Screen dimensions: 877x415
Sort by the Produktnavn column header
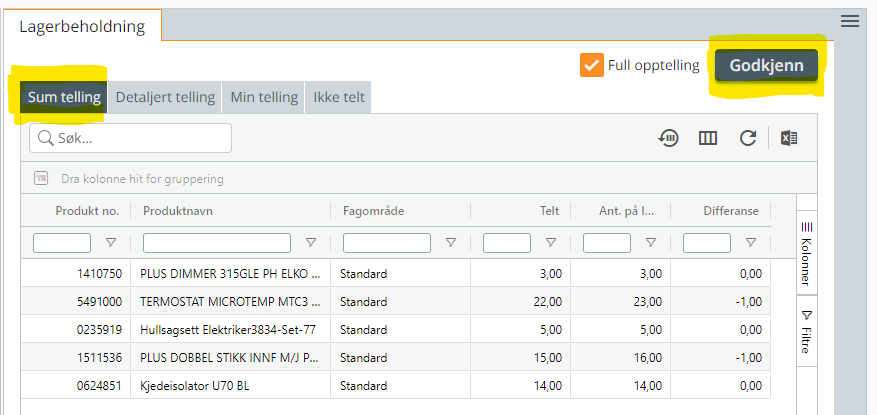click(178, 211)
